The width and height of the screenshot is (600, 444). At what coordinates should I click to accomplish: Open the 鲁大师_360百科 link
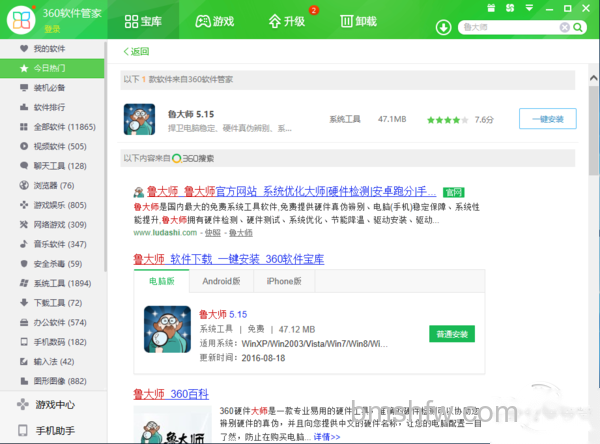[x=171, y=394]
